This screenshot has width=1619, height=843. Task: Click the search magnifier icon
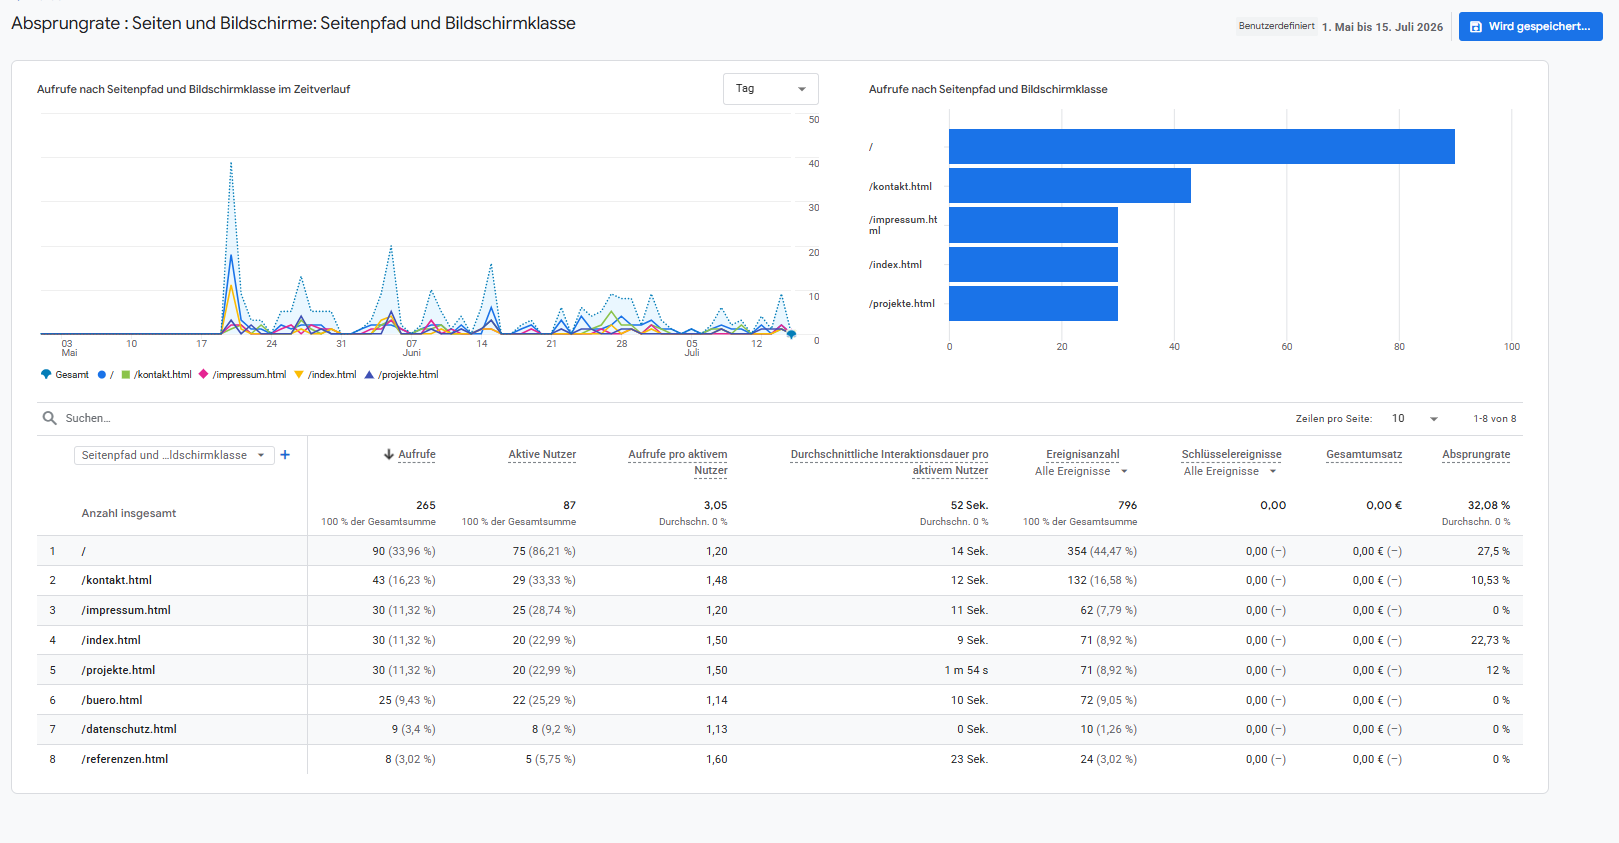(x=49, y=418)
